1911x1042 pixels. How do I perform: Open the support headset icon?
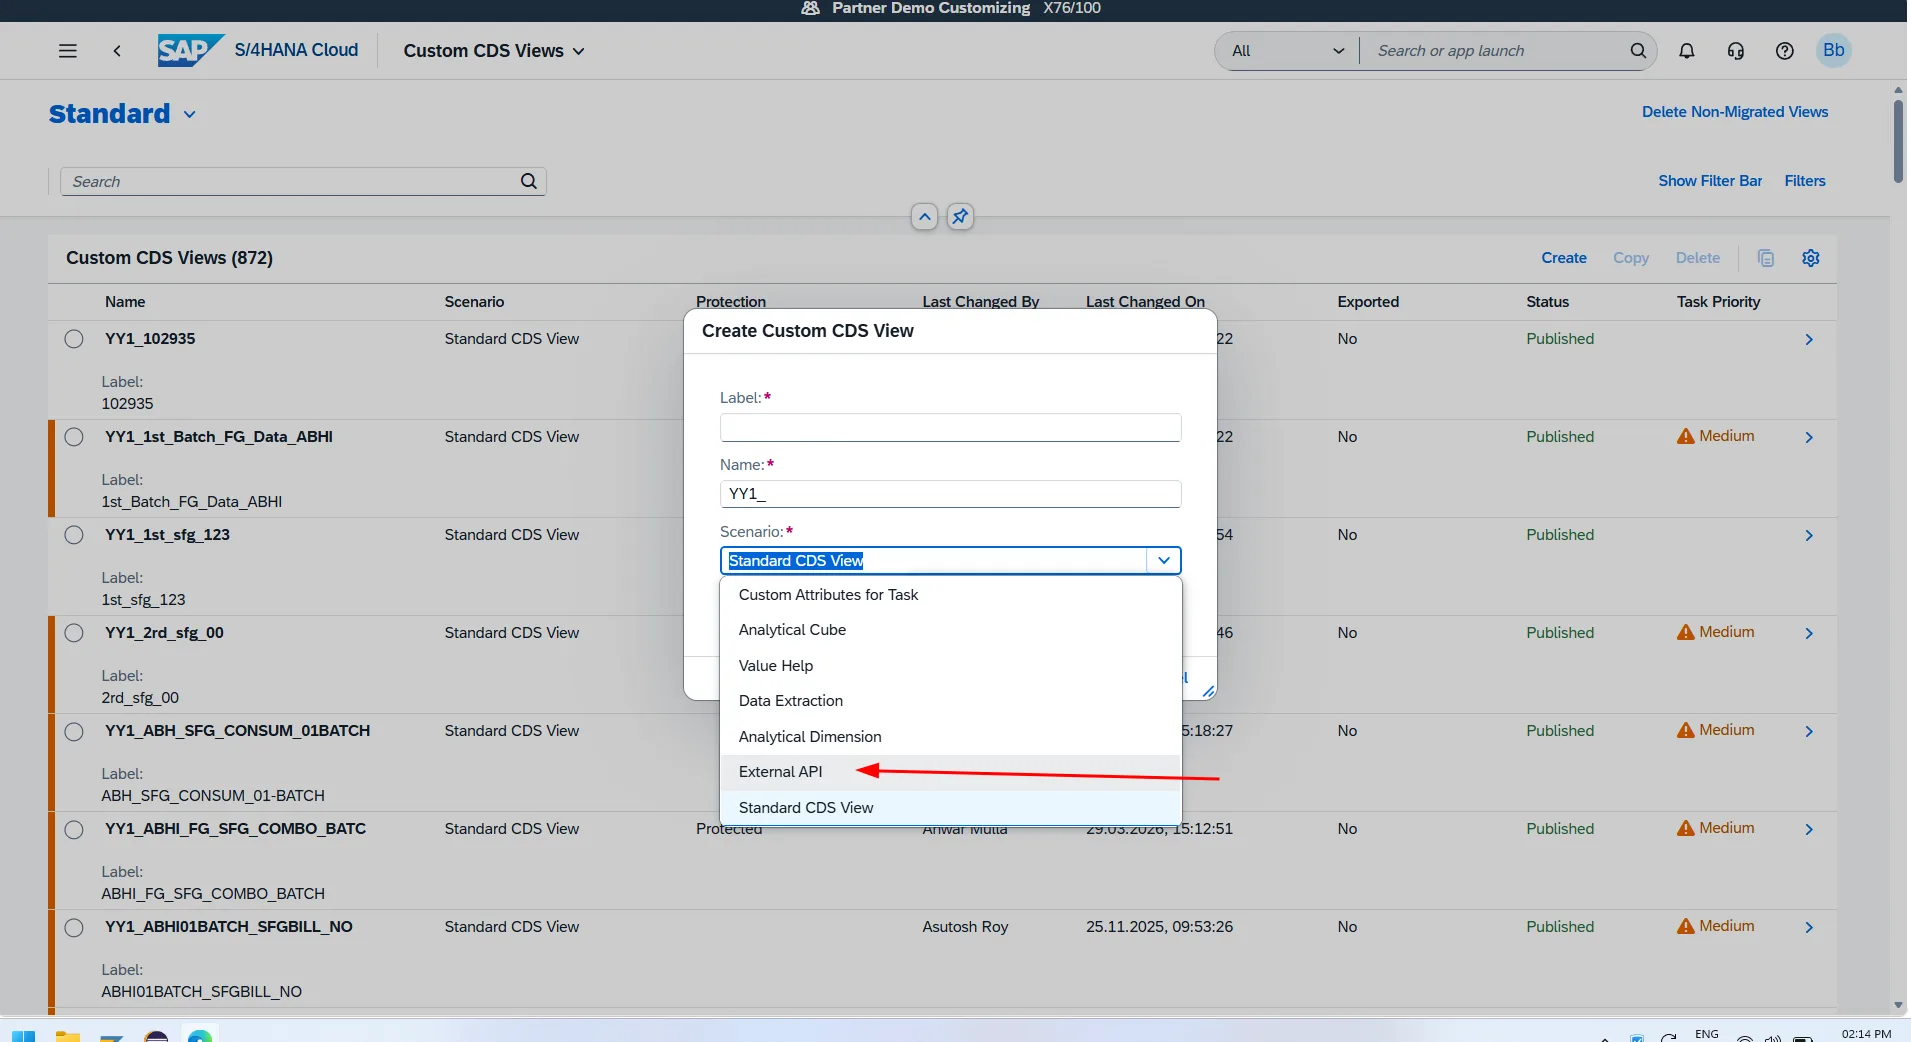click(1736, 51)
